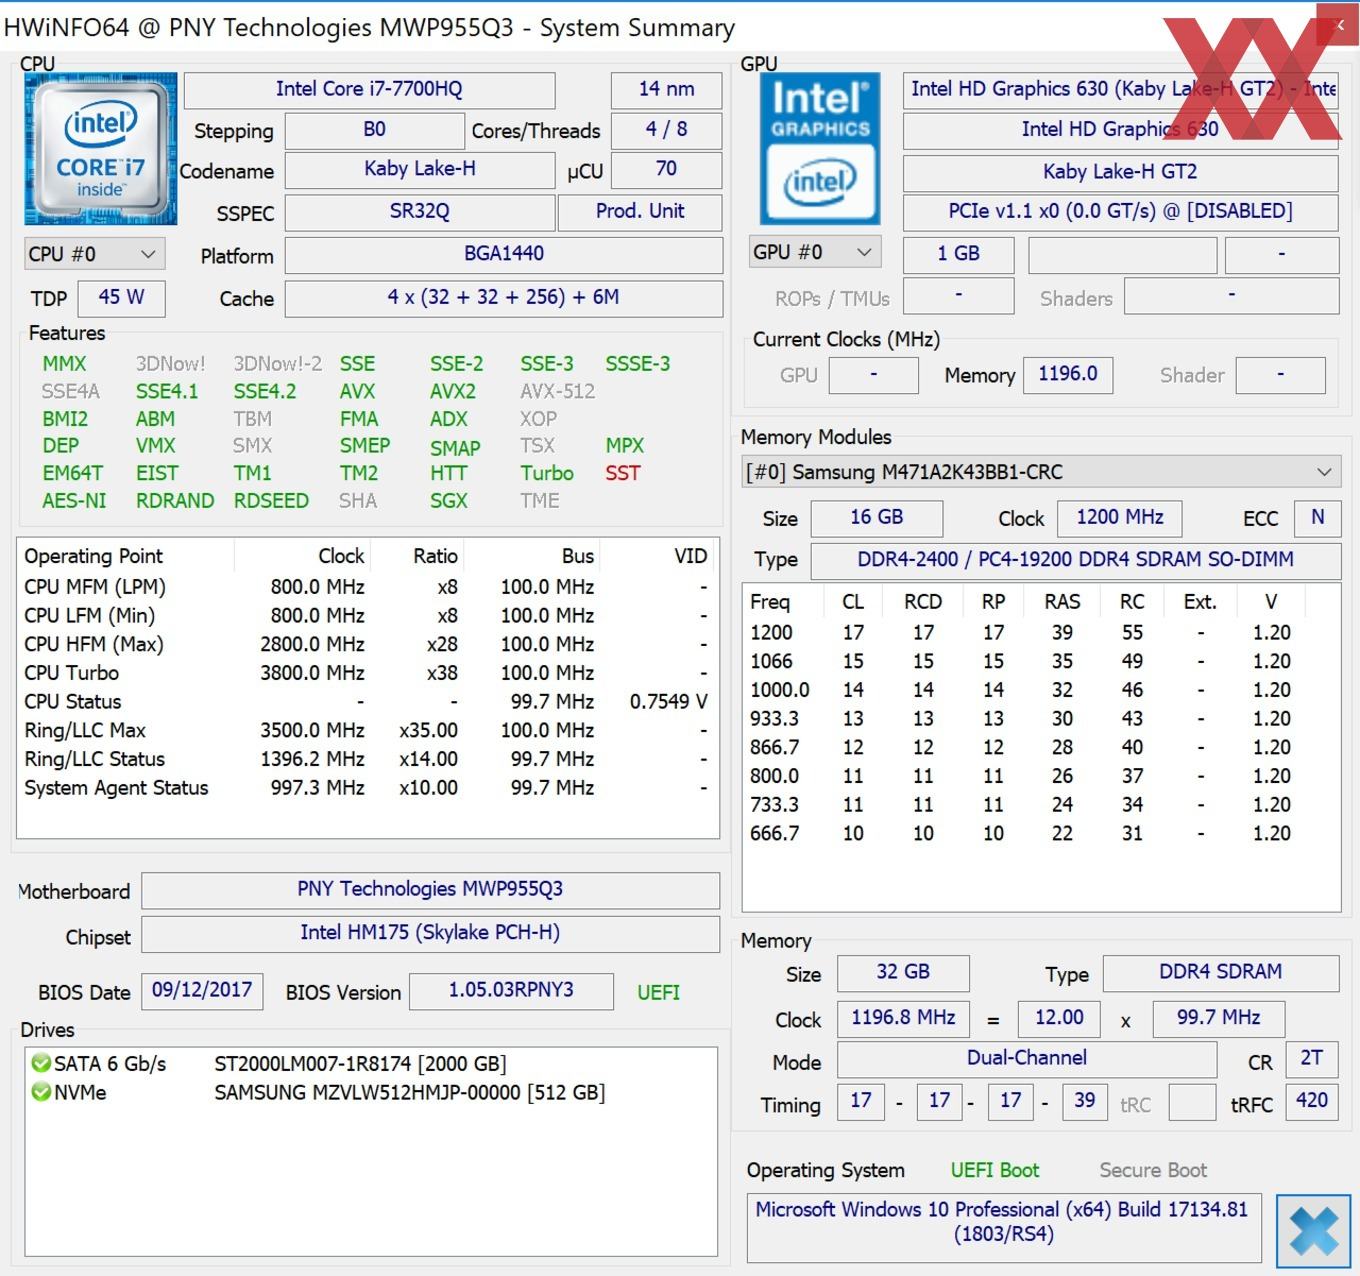This screenshot has width=1360, height=1276.
Task: Select the 1200 frequency timing row
Action: coord(1040,633)
